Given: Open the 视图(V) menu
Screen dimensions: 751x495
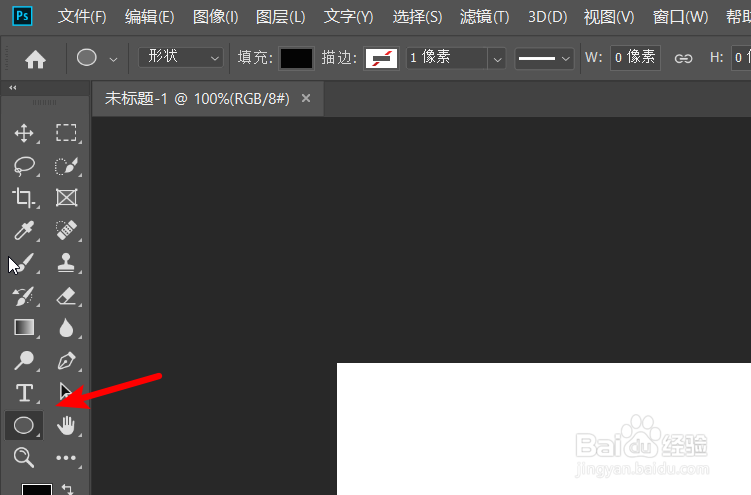Looking at the screenshot, I should 609,17.
